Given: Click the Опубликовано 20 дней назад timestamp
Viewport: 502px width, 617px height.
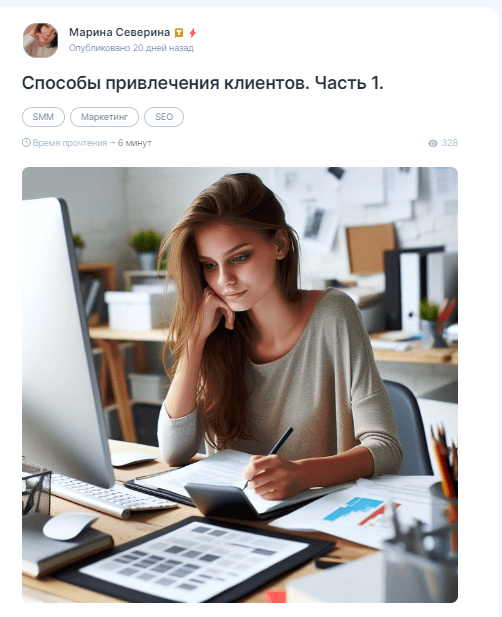Looking at the screenshot, I should 131,48.
